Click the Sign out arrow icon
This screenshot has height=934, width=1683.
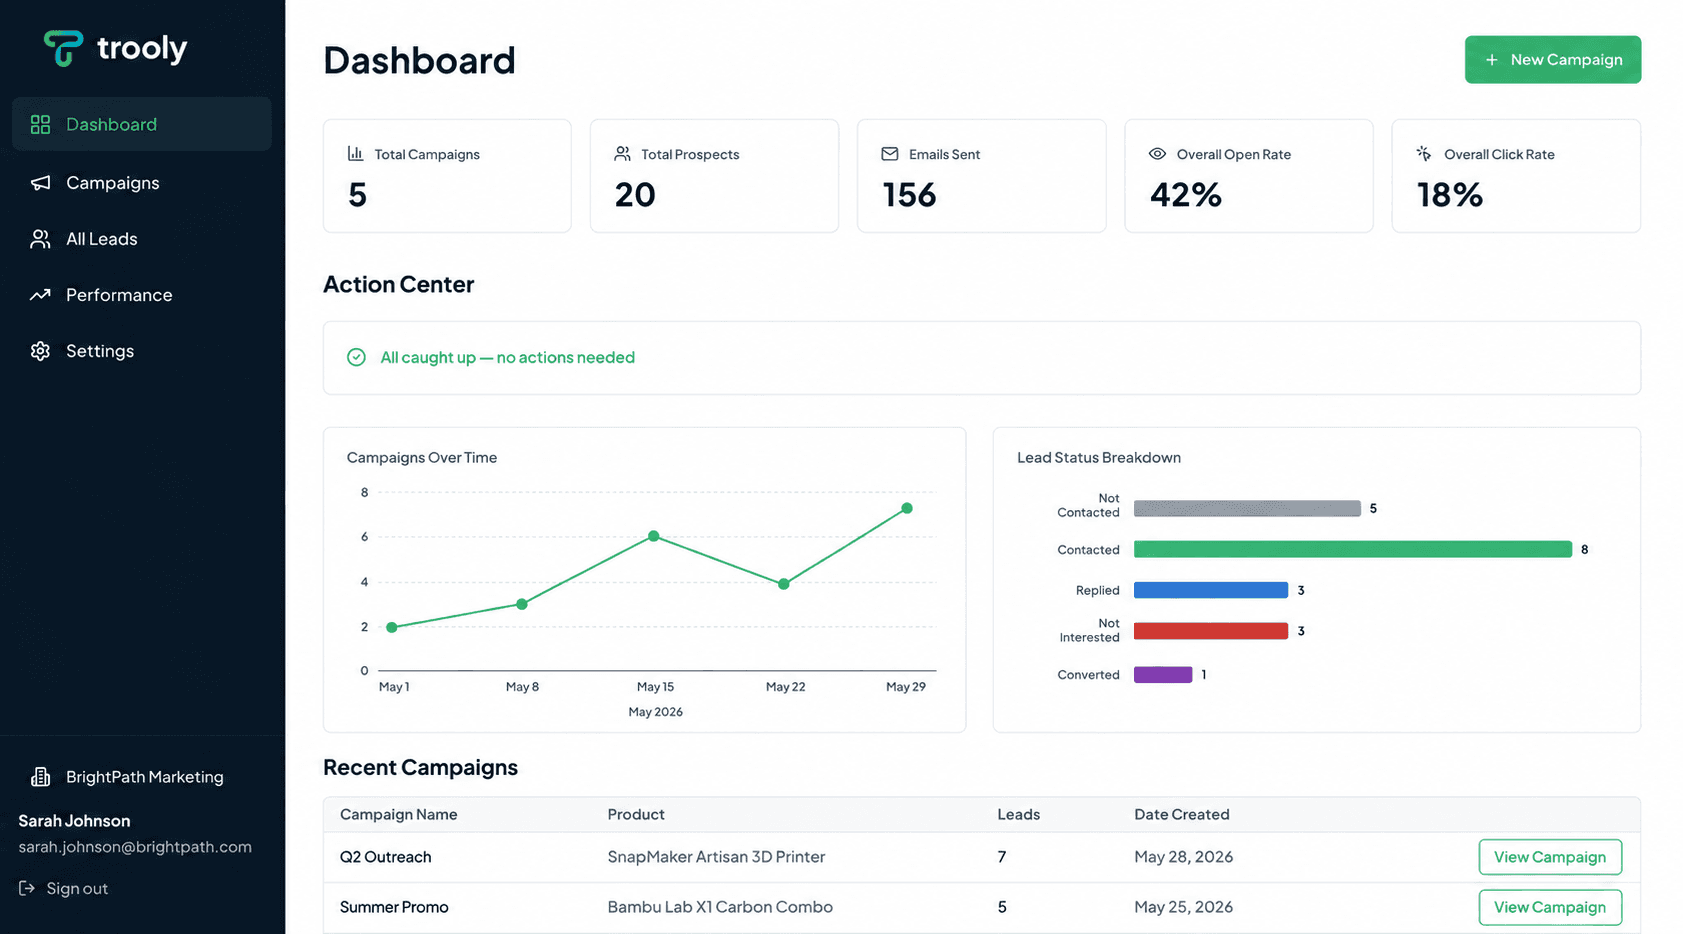tap(27, 888)
